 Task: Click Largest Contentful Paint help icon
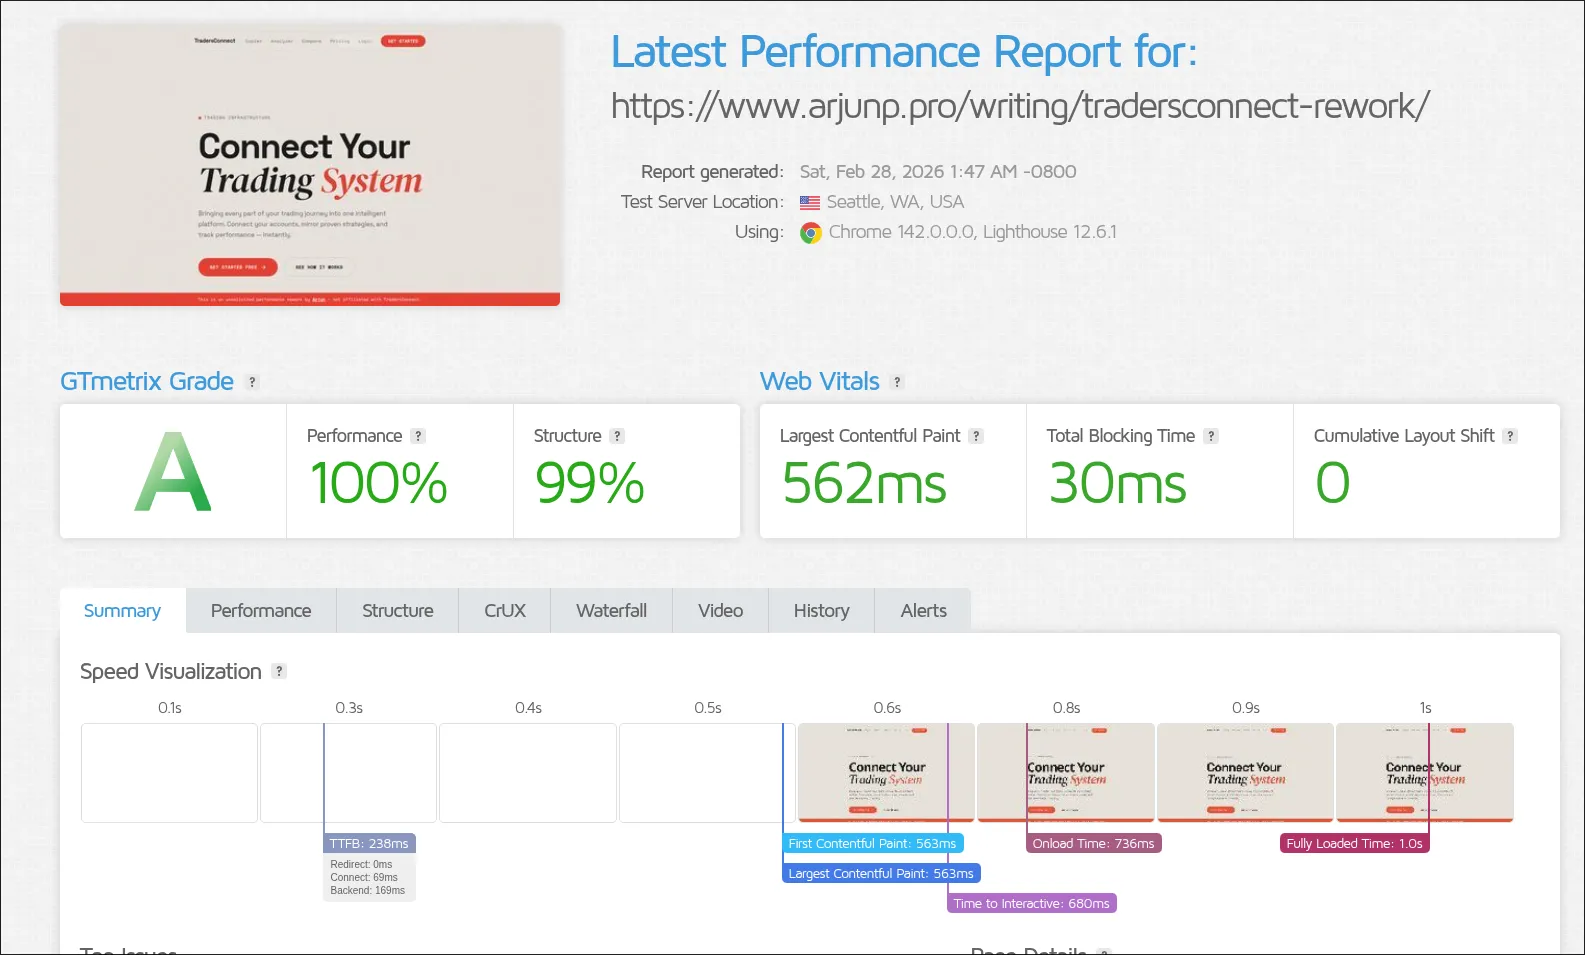[976, 436]
